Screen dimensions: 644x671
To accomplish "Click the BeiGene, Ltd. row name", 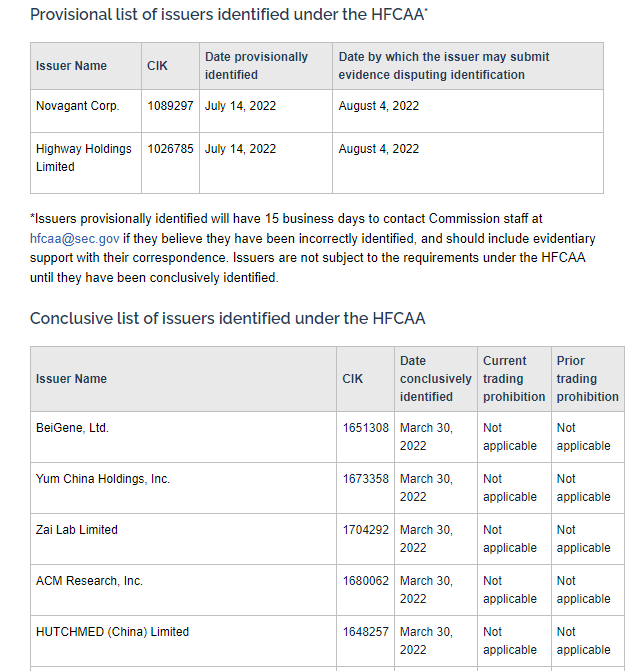I will point(72,428).
